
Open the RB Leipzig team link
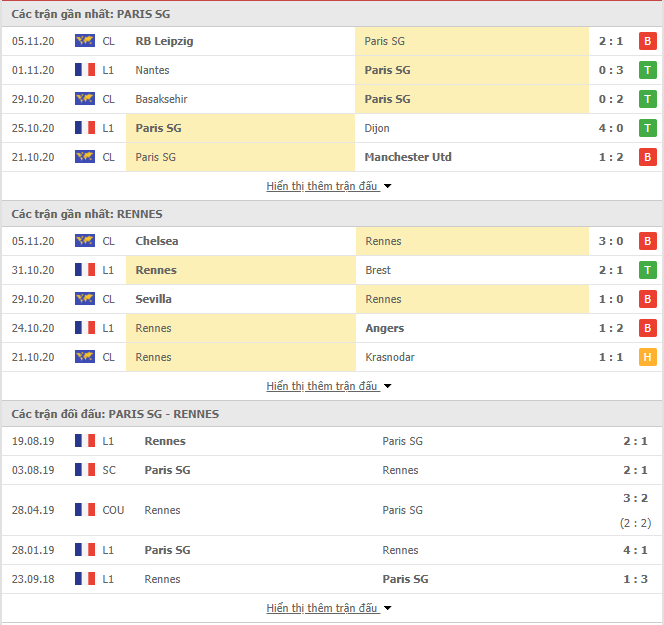[x=164, y=41]
